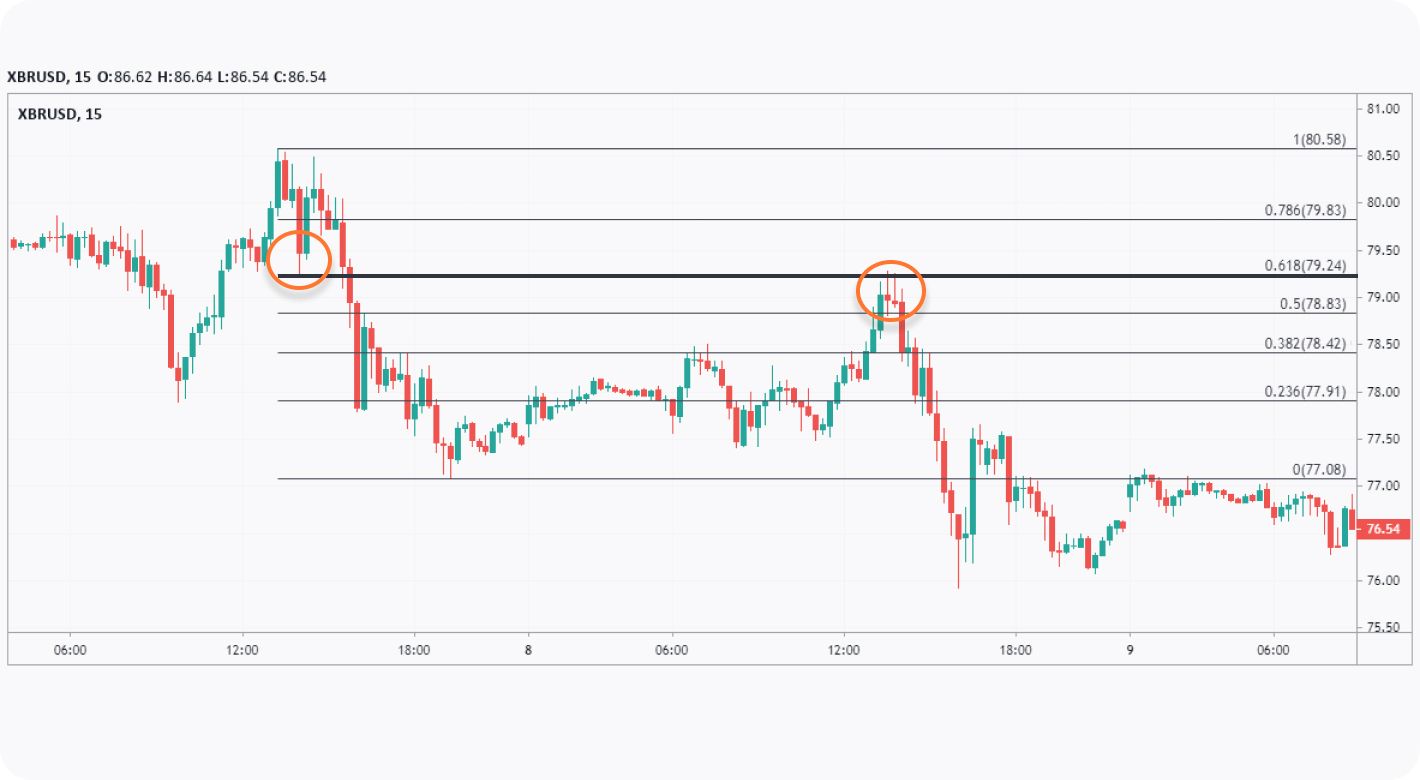Viewport: 1420px width, 780px height.
Task: Select the 0.786(79.83) retracement label
Action: pos(1303,210)
